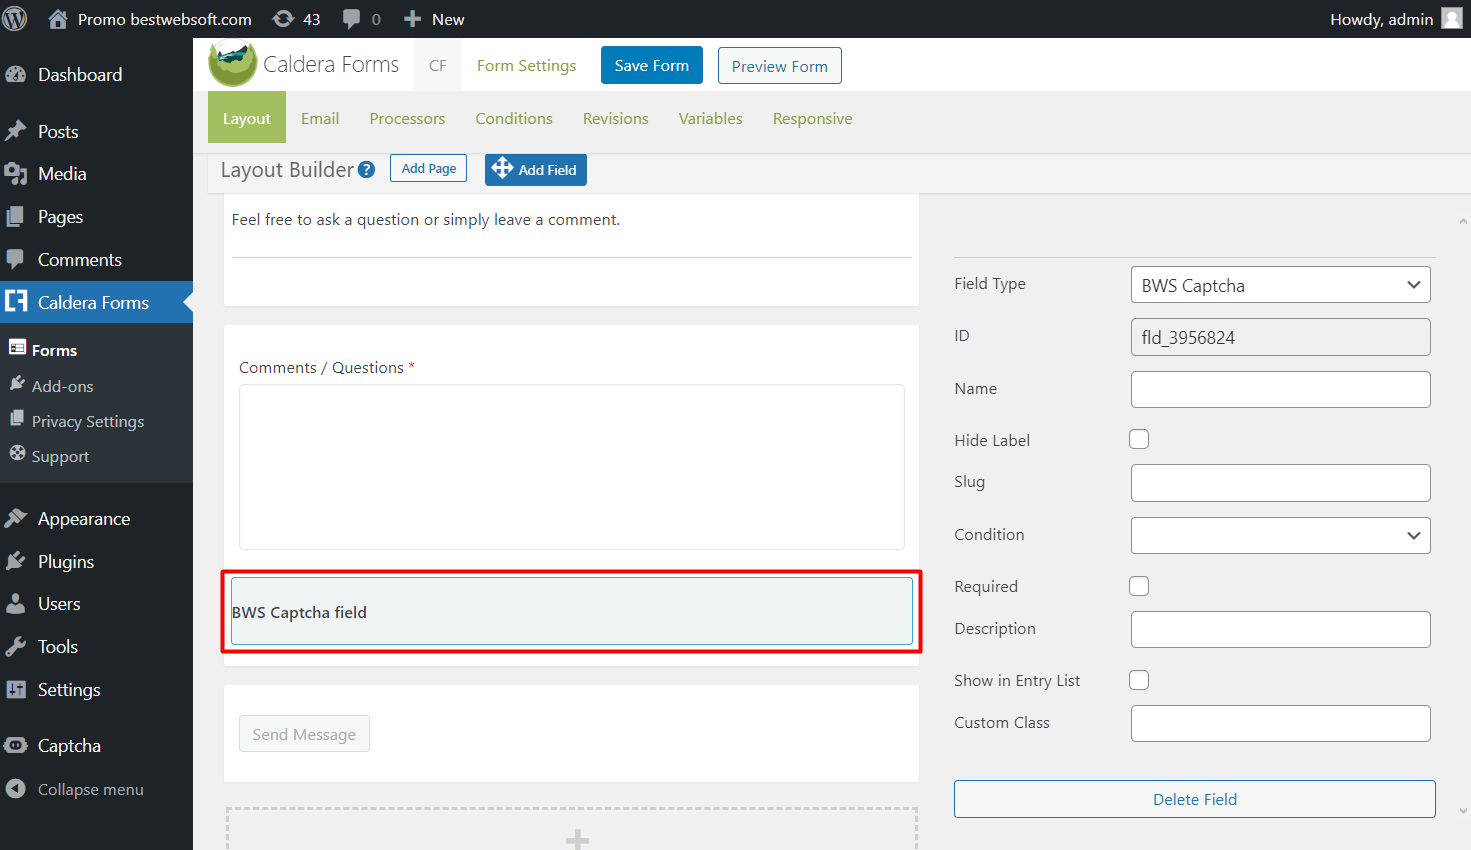The image size is (1471, 850).
Task: Click into the Description input field
Action: [1280, 629]
